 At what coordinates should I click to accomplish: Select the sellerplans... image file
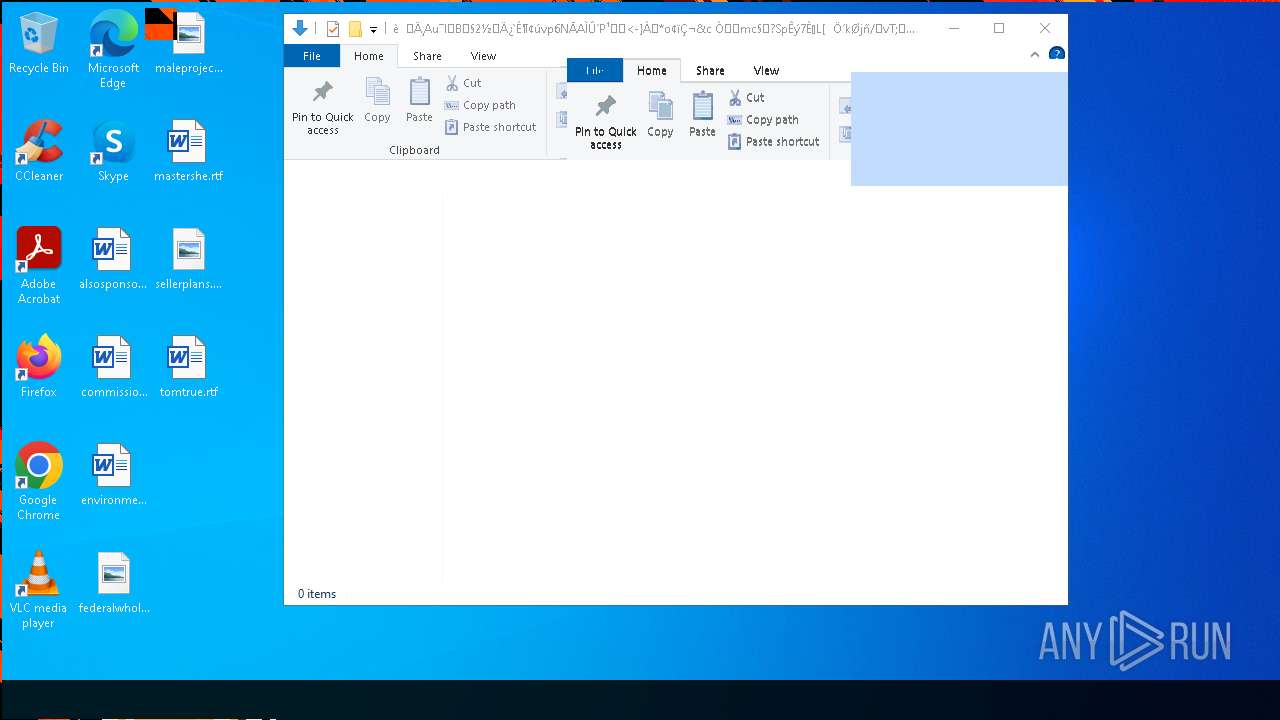pos(188,259)
